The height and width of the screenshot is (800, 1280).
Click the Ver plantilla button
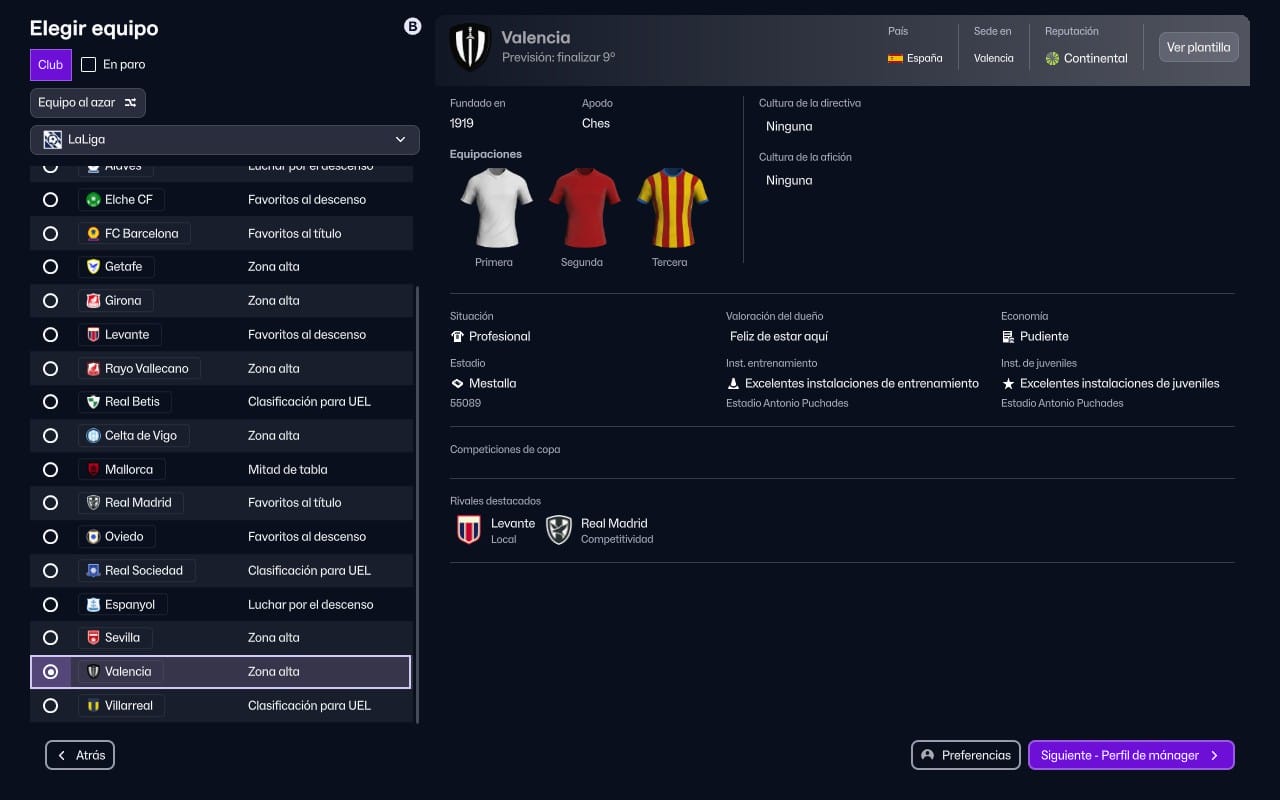[1198, 46]
